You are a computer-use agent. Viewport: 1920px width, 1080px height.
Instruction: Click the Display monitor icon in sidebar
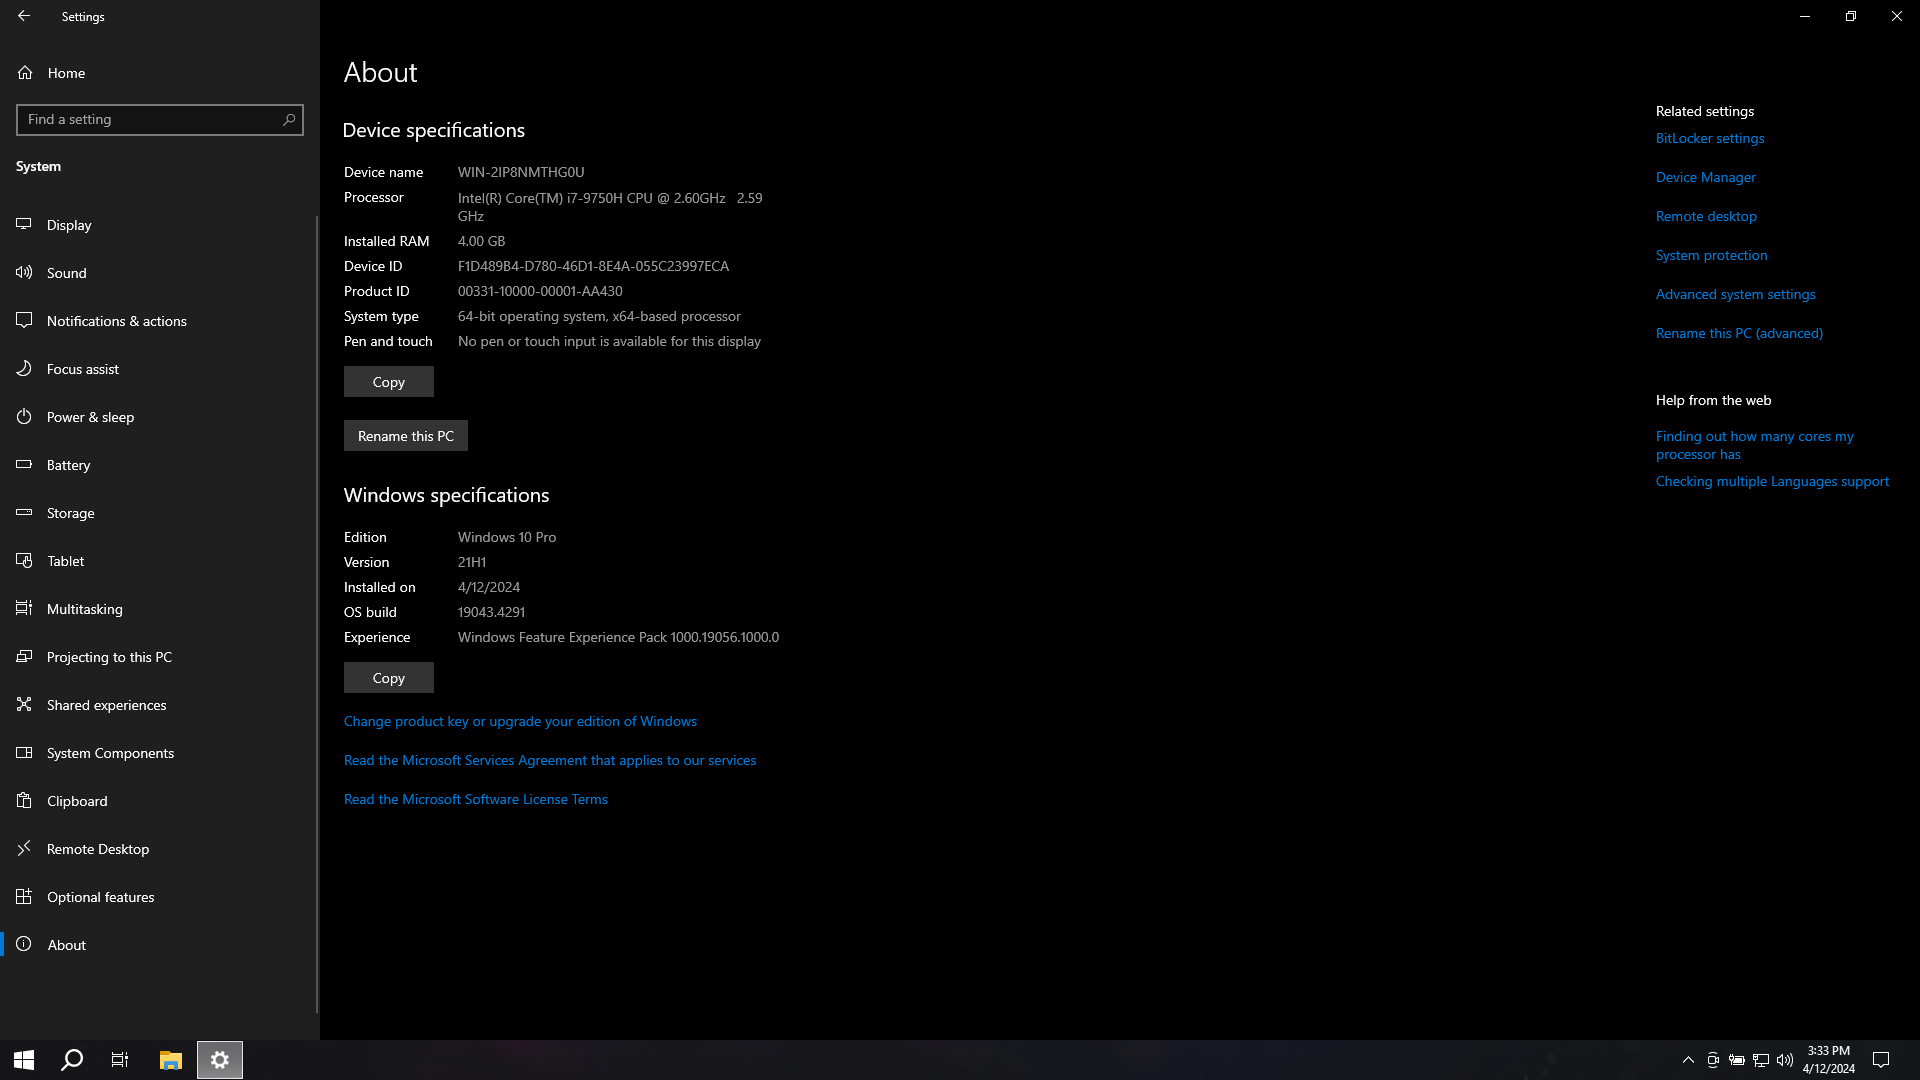(24, 224)
